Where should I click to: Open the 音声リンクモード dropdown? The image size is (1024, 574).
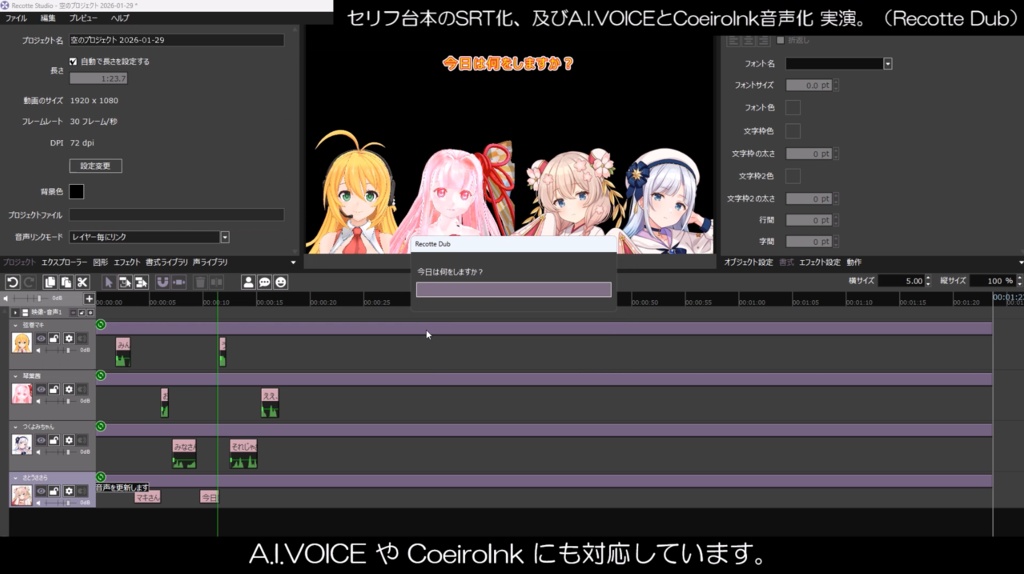[225, 237]
